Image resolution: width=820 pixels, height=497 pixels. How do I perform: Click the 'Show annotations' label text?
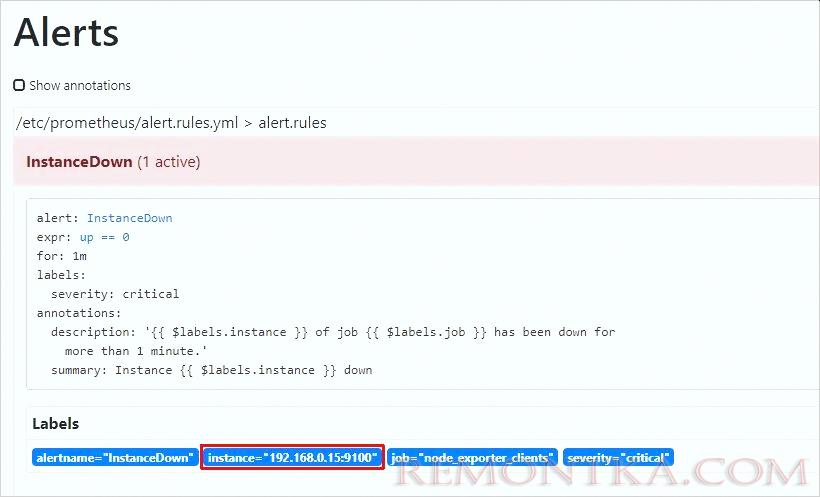pyautogui.click(x=80, y=85)
